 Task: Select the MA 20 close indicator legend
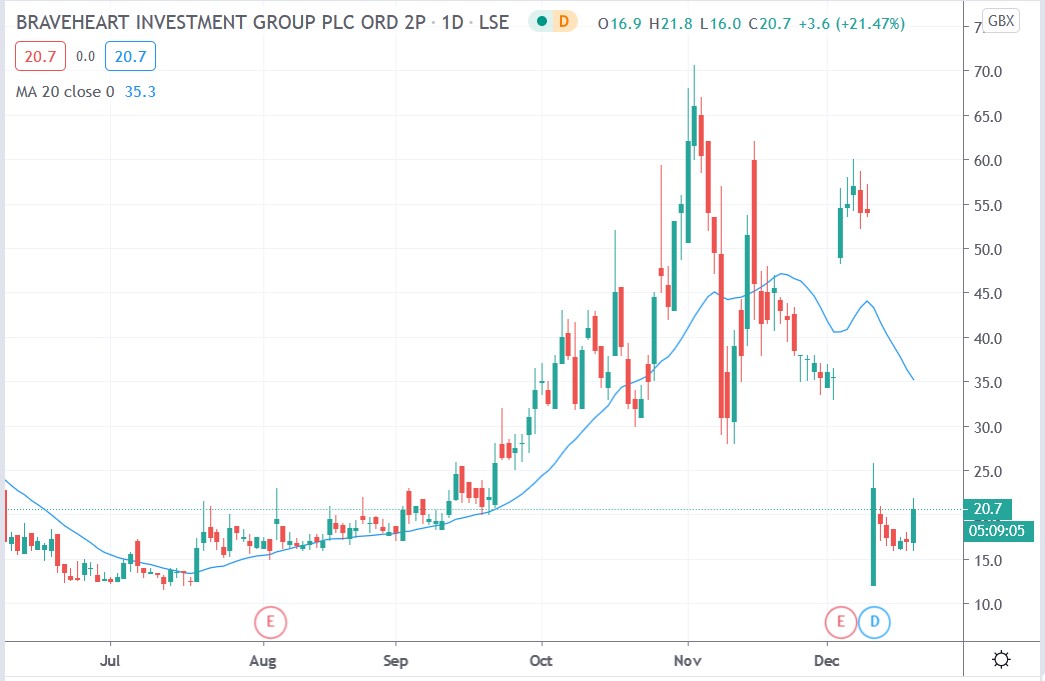coord(68,91)
